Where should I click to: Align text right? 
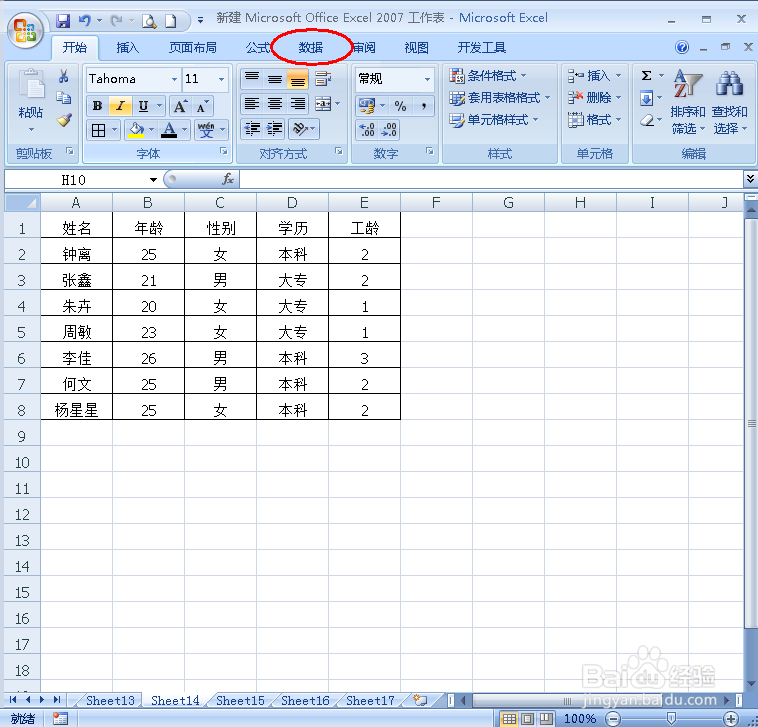[x=297, y=103]
